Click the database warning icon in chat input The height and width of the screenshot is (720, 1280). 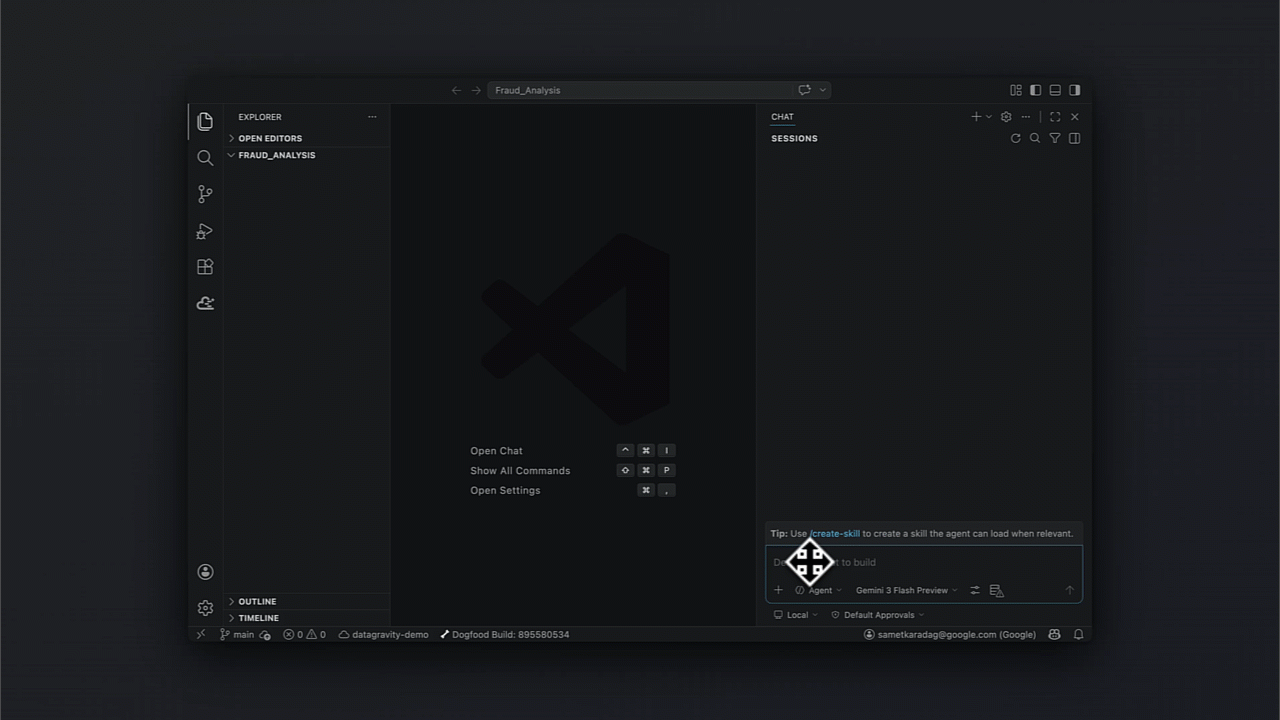[996, 590]
